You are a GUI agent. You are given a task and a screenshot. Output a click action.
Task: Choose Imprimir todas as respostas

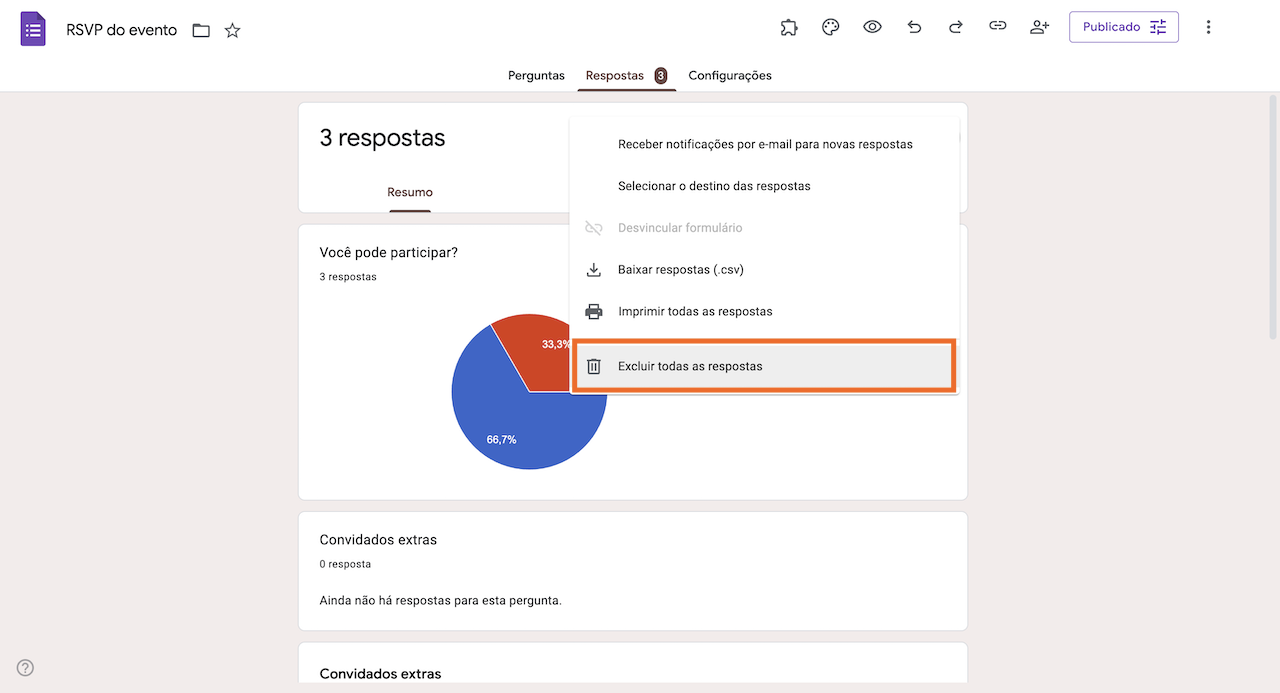tap(765, 311)
